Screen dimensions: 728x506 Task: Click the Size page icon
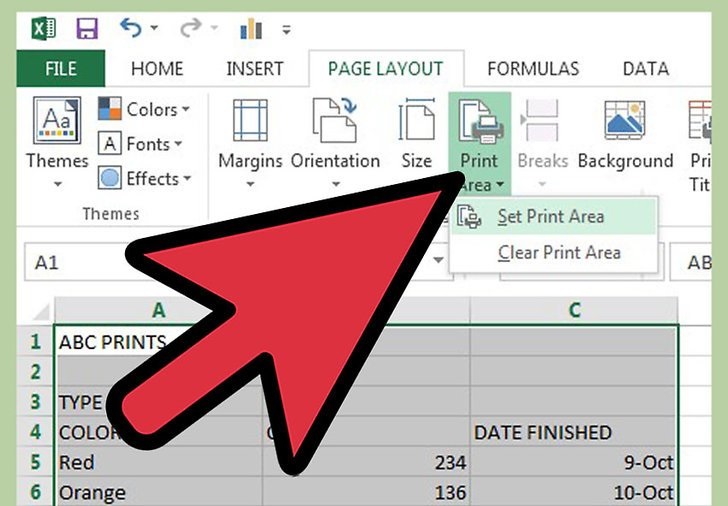[416, 120]
